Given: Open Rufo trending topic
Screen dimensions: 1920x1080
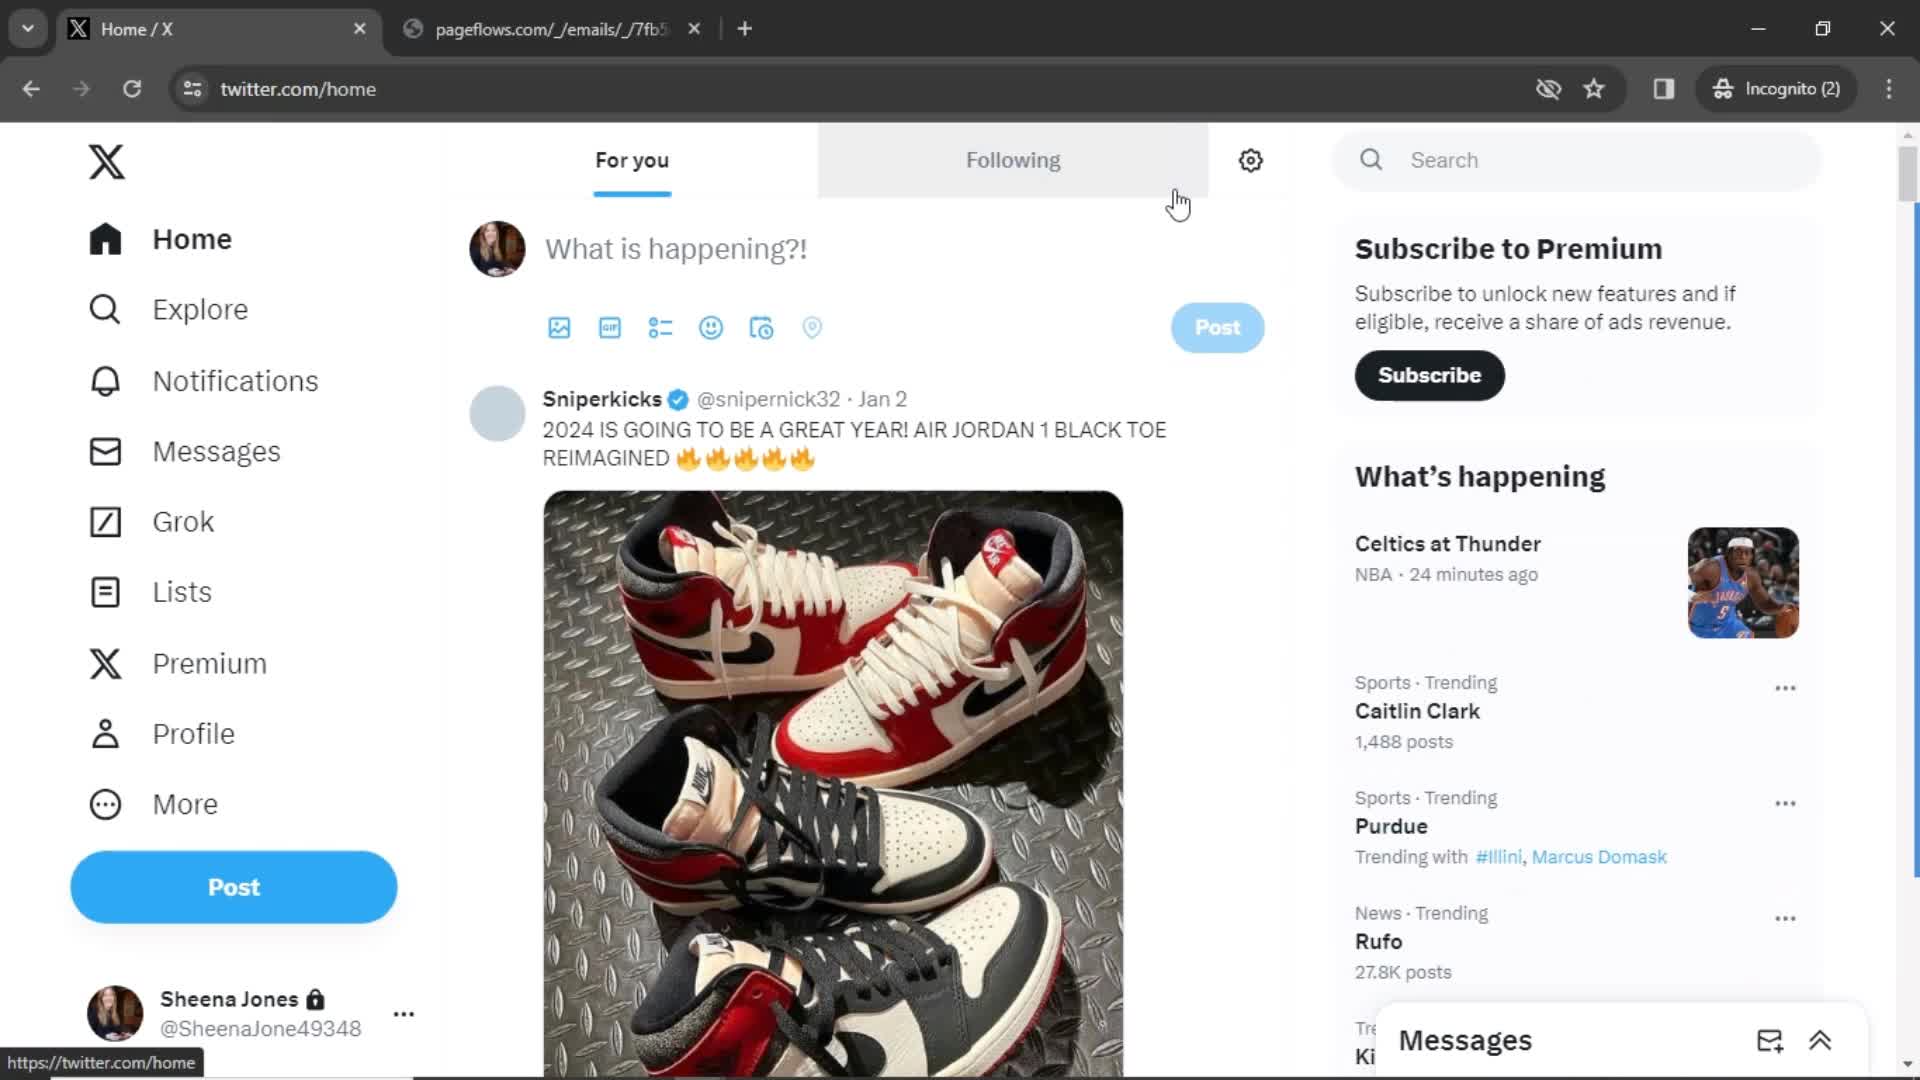Looking at the screenshot, I should (1378, 941).
